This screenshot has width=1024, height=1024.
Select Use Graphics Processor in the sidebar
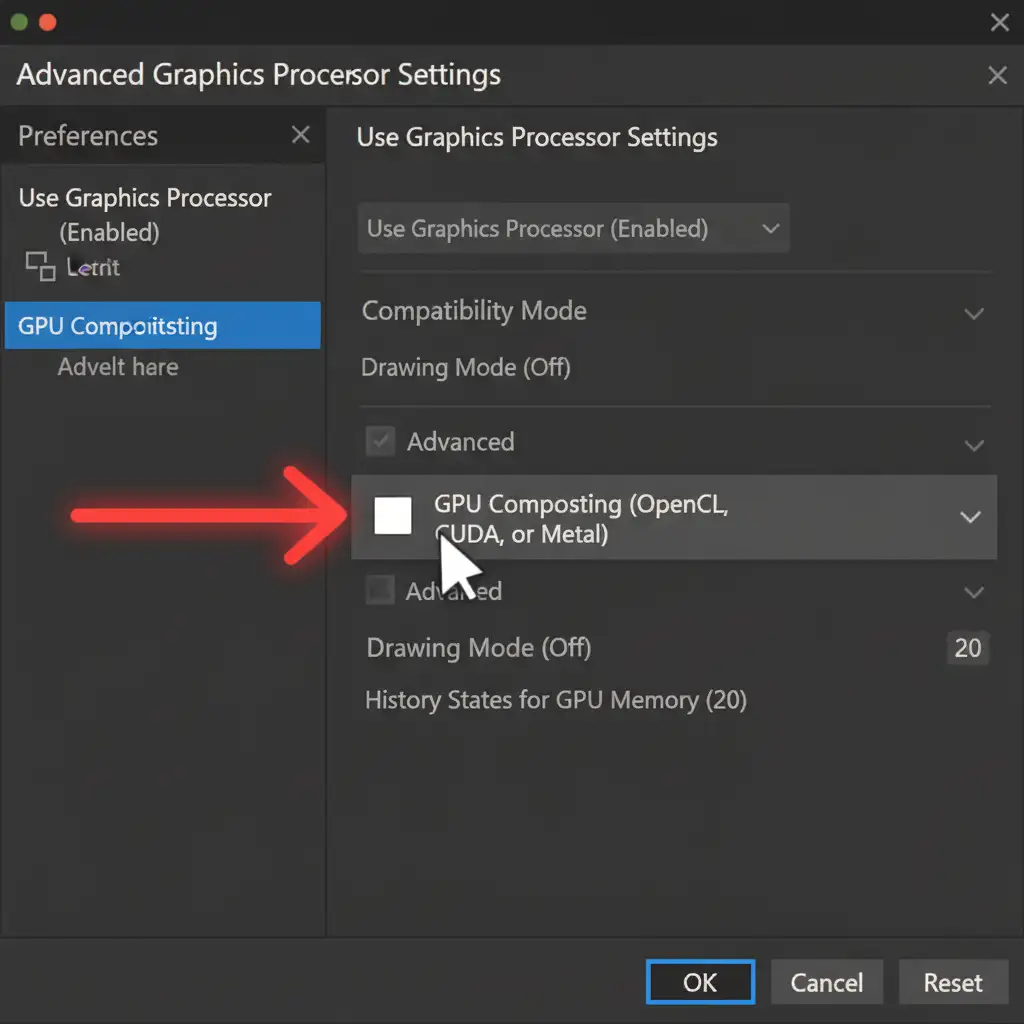[x=144, y=198]
